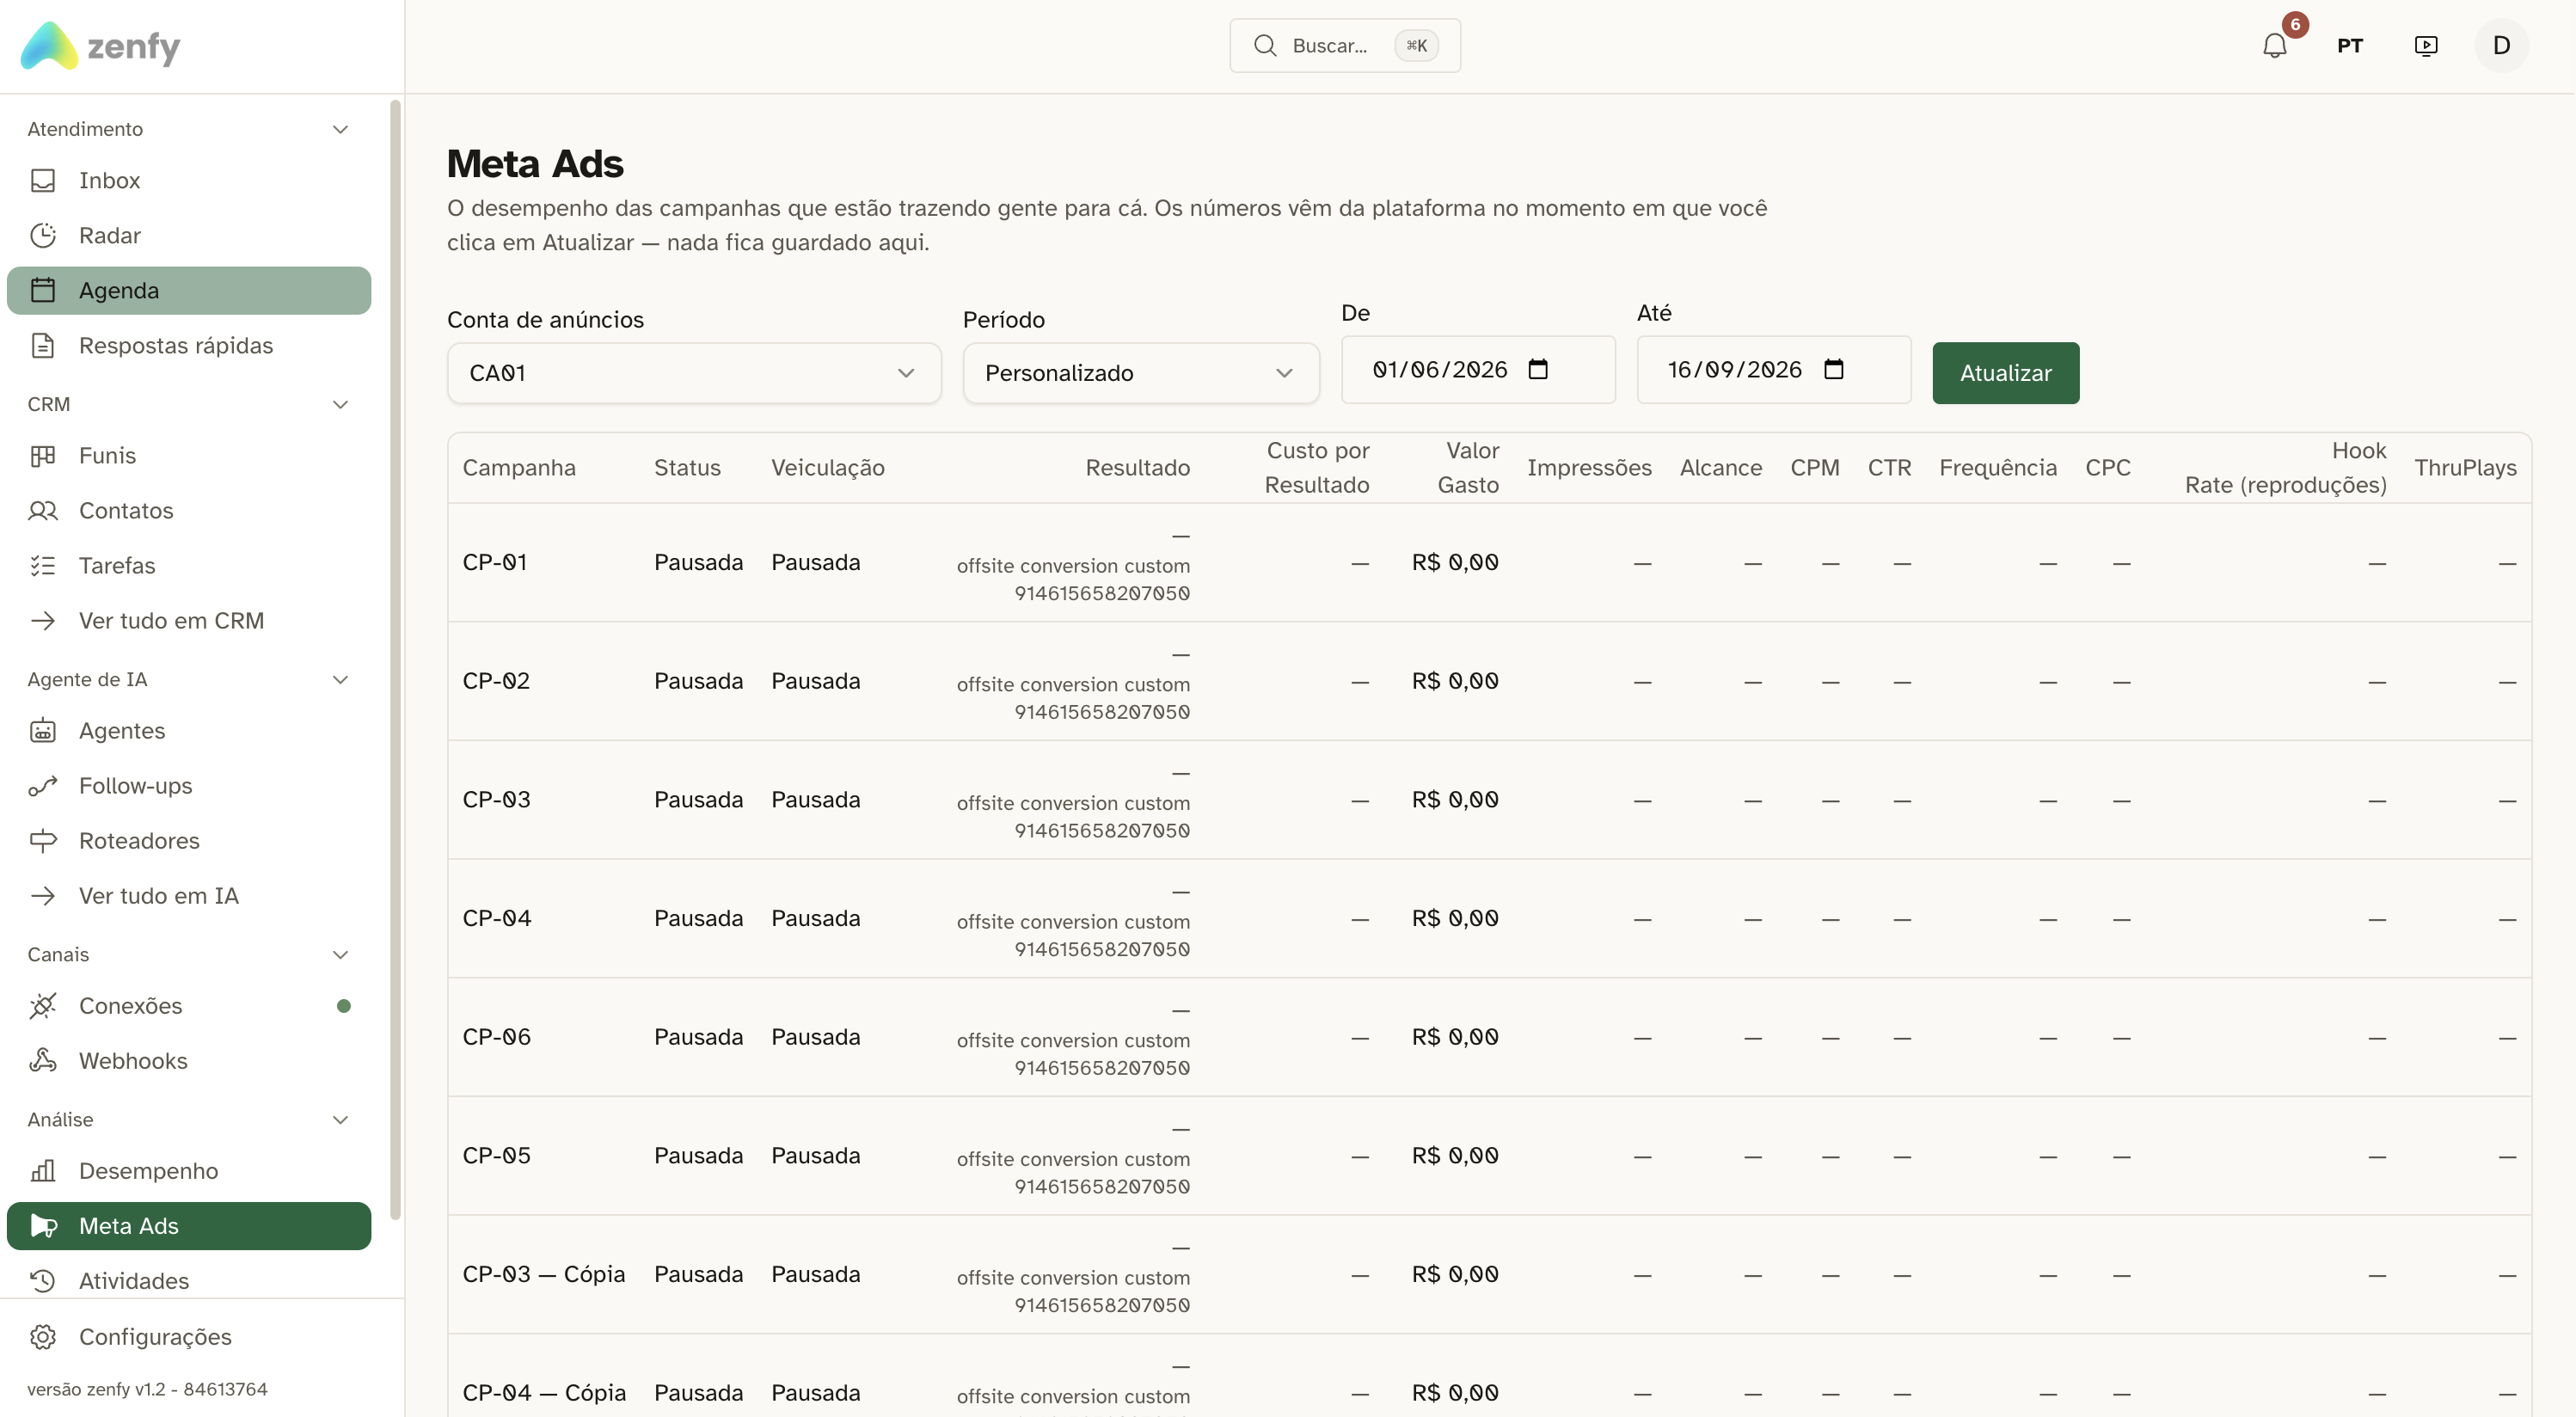
Task: Click the De date field 01/06/2026
Action: [1477, 370]
